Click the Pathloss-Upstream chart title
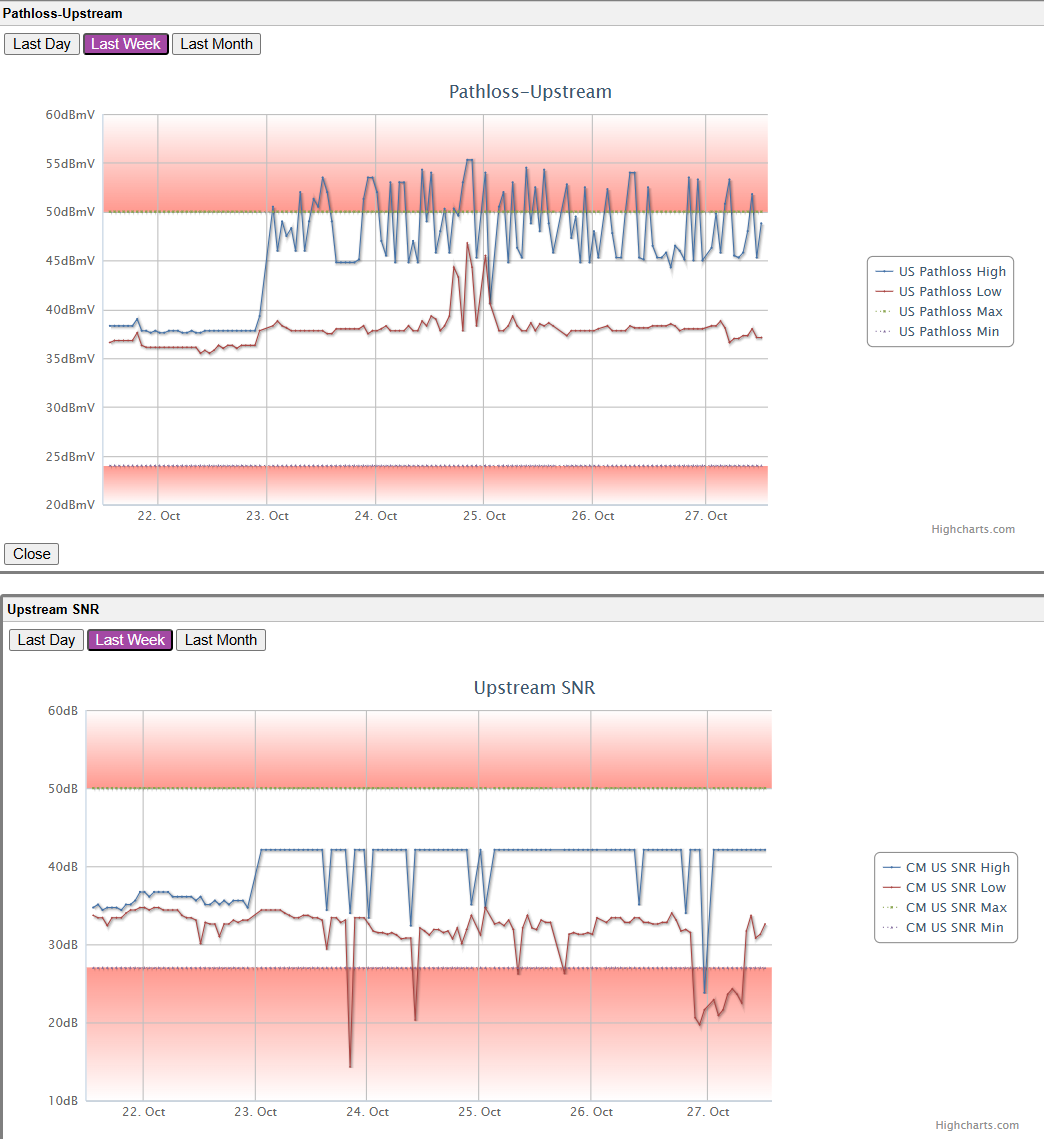The width and height of the screenshot is (1044, 1139). (x=530, y=92)
